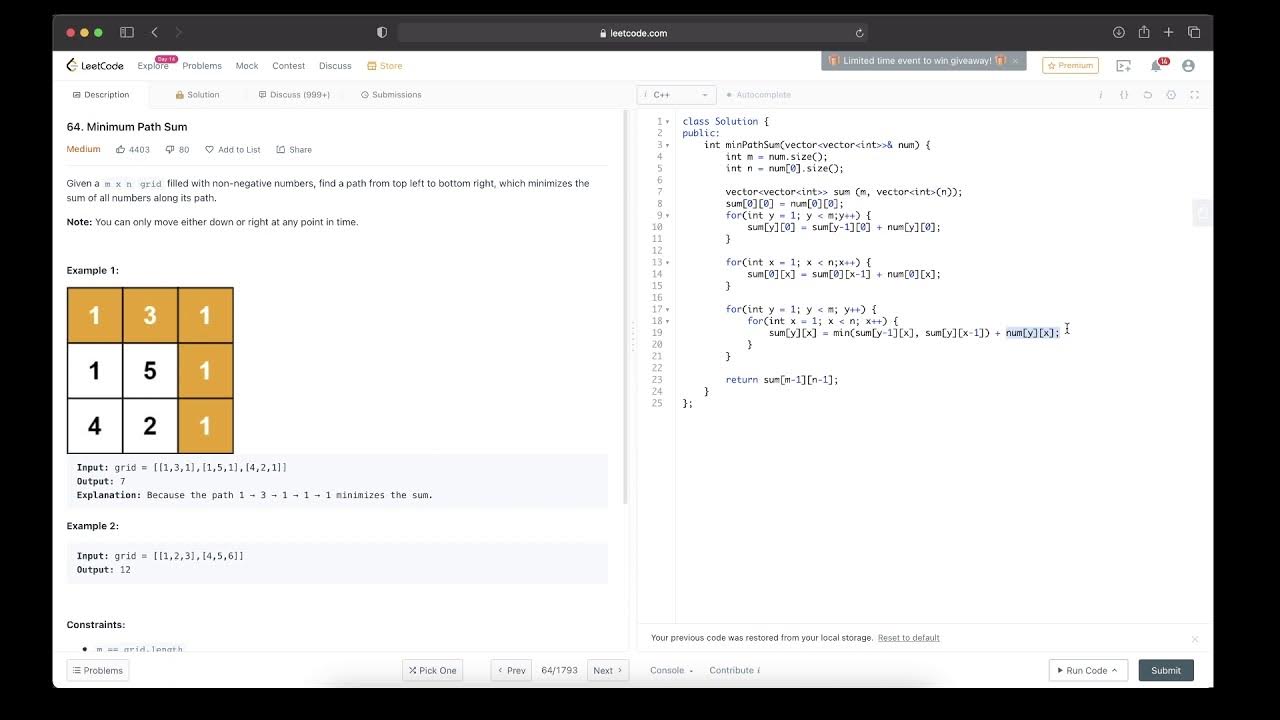Open the Contest page
Screen dimensions: 1280x720
288,66
